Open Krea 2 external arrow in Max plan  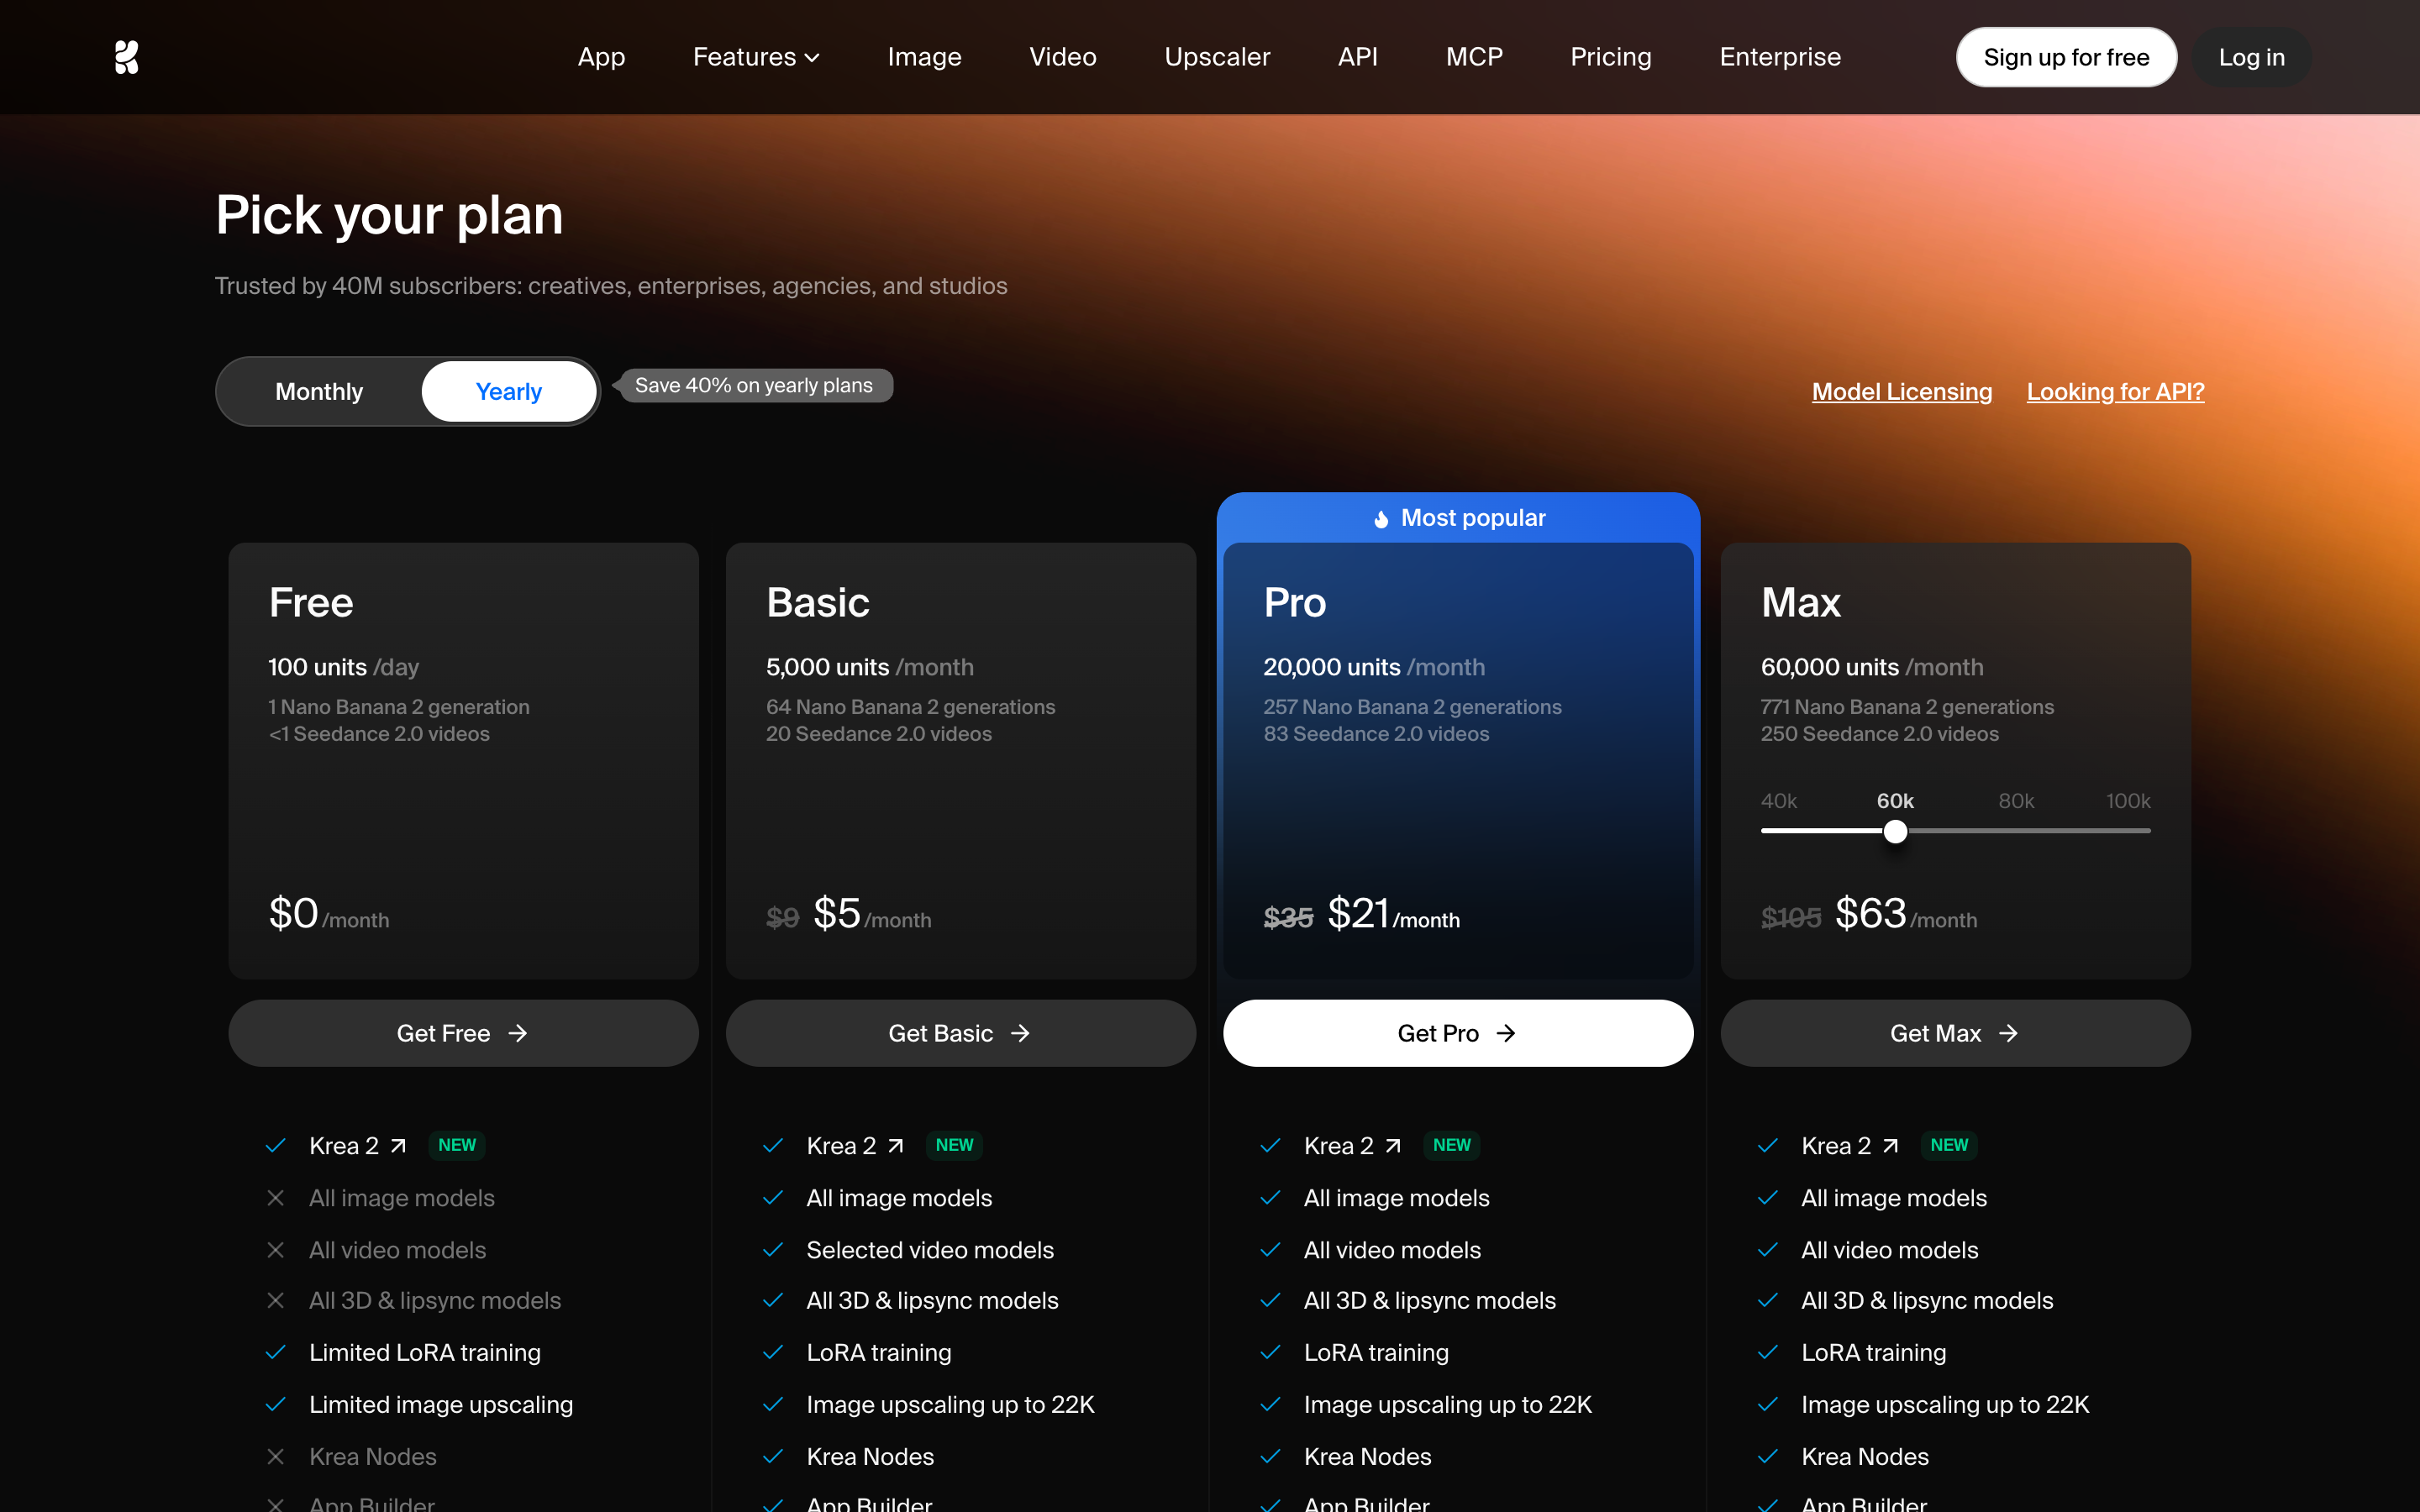pos(1890,1146)
